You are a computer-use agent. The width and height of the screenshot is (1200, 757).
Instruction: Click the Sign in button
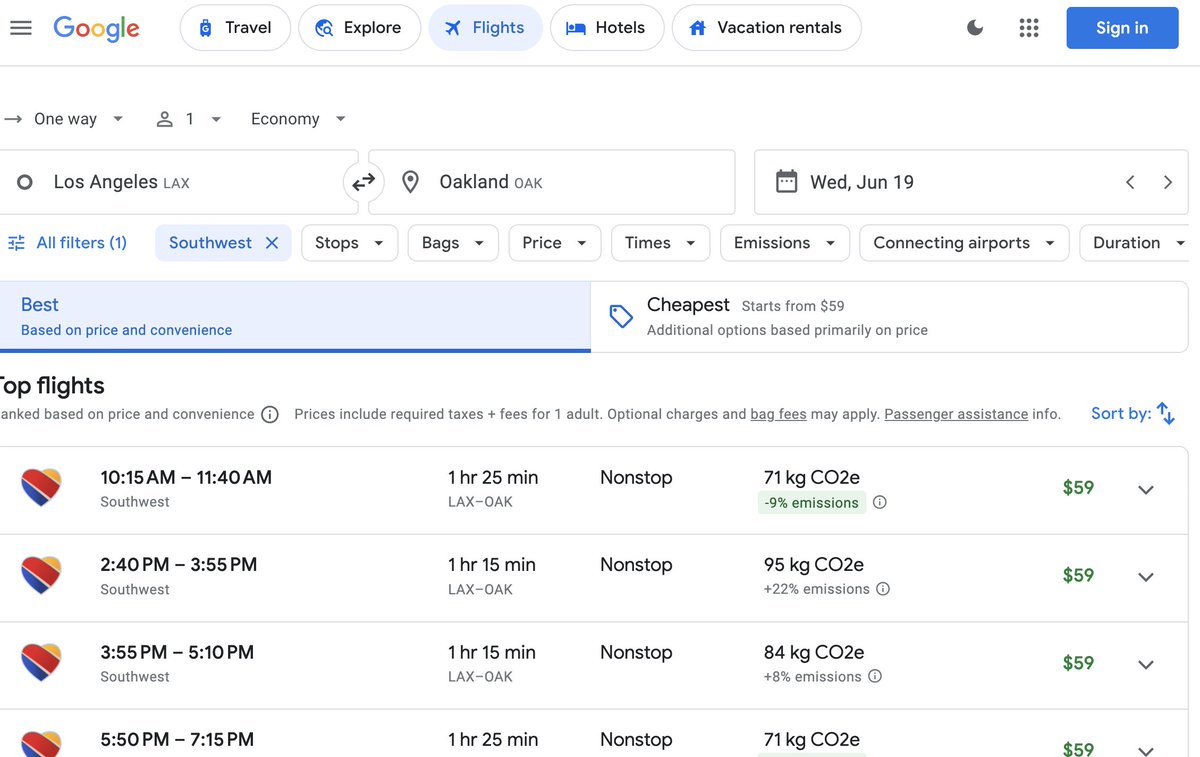pos(1122,28)
